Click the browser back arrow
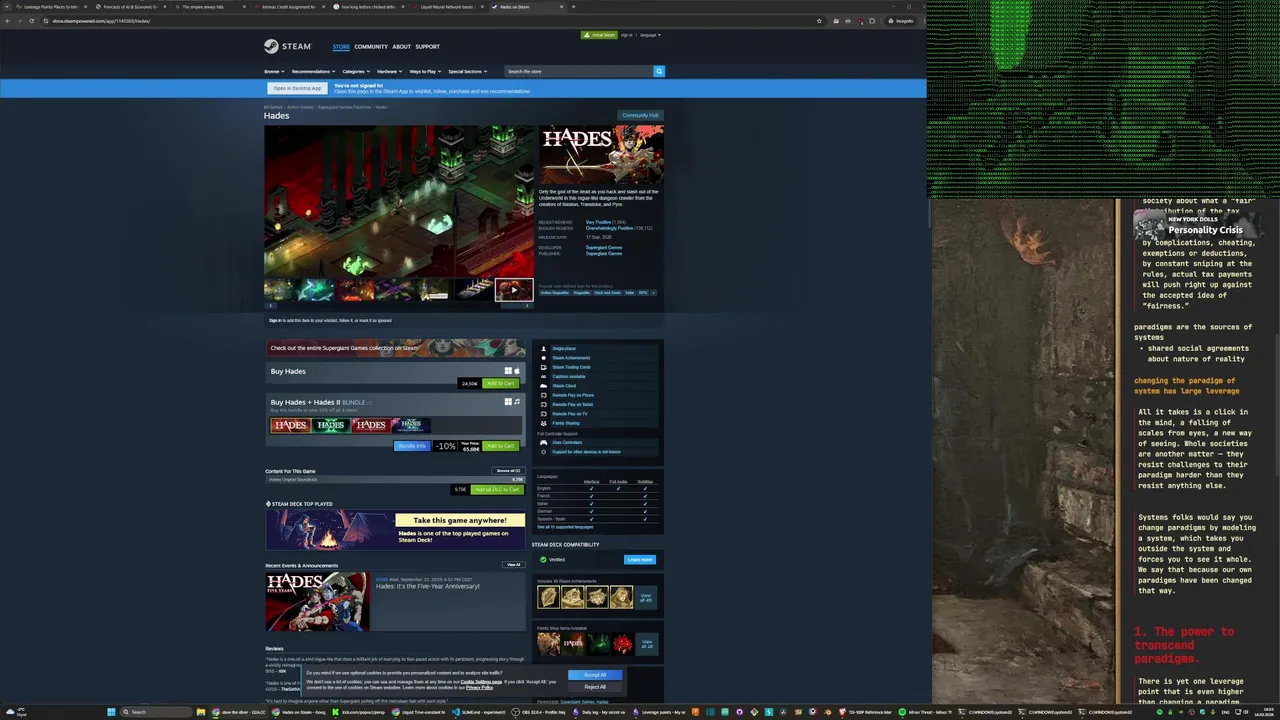1280x720 pixels. [x=7, y=21]
